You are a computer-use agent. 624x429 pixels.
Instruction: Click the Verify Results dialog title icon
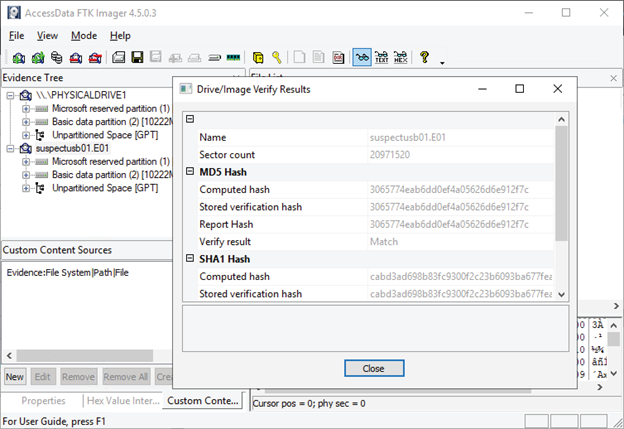pyautogui.click(x=185, y=89)
